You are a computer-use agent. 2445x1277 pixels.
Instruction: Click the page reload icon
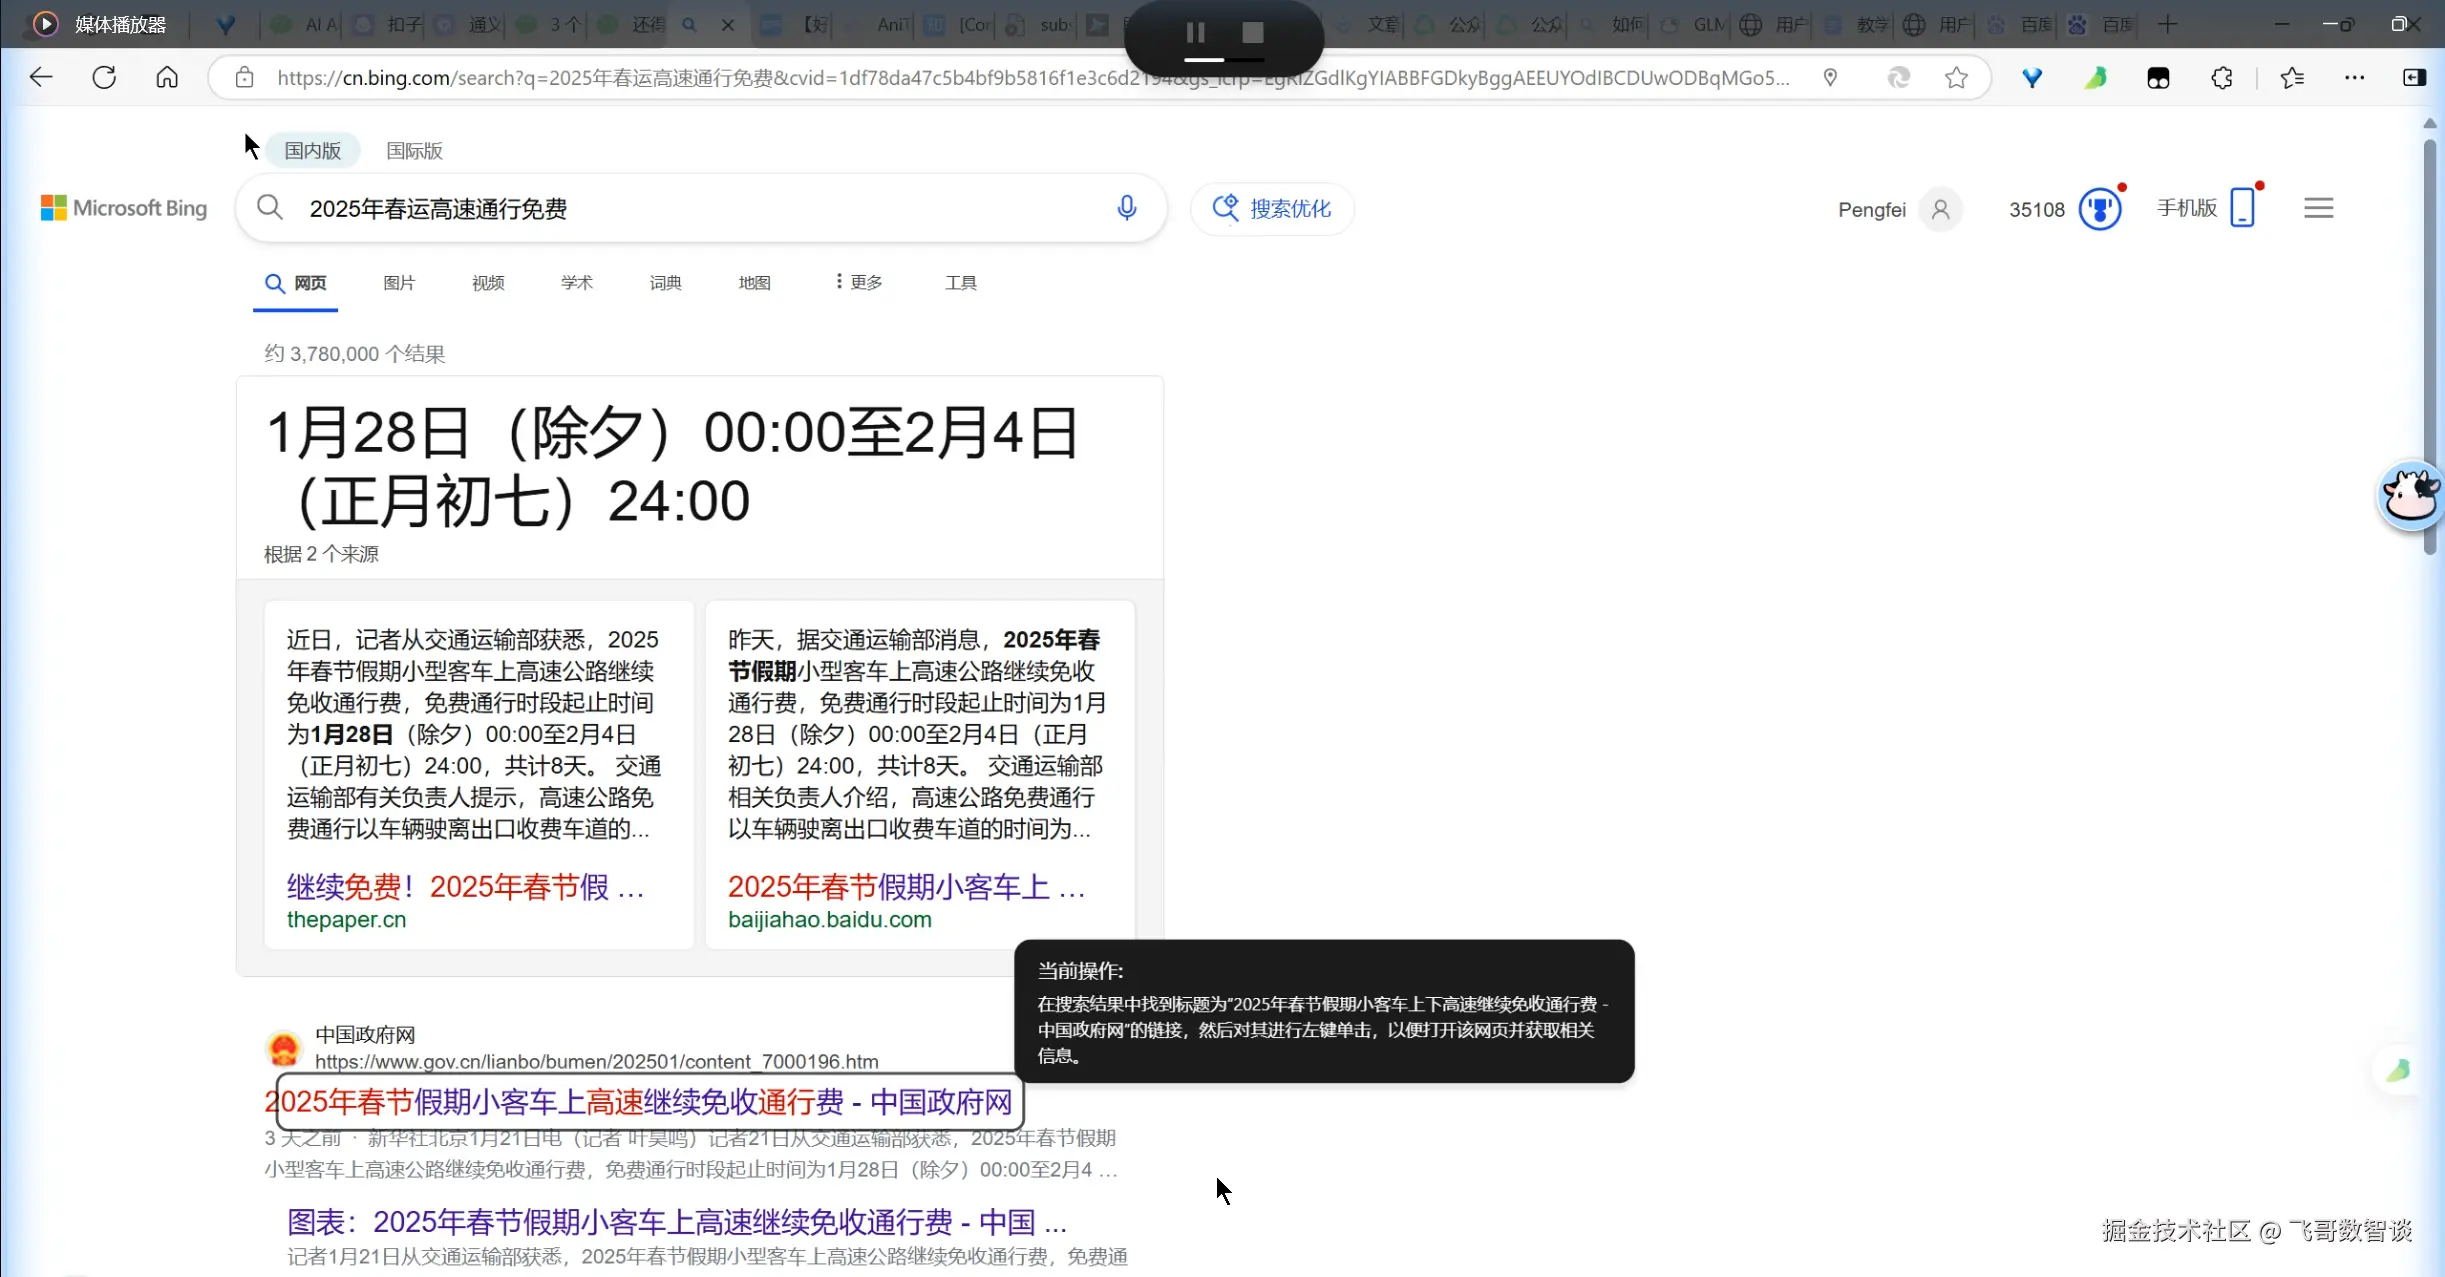point(103,77)
